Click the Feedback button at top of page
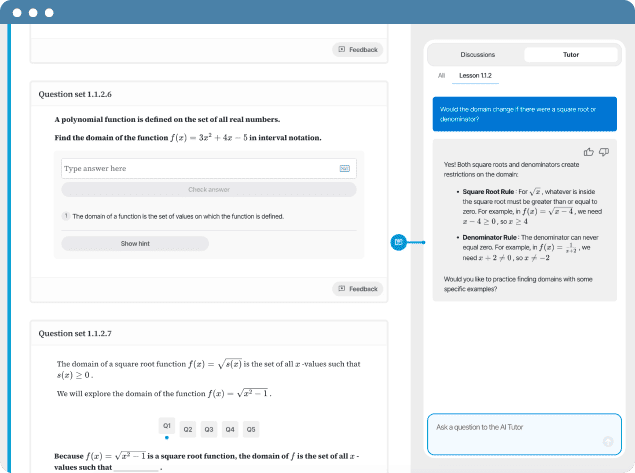Viewport: 635px width, 473px height. point(358,49)
